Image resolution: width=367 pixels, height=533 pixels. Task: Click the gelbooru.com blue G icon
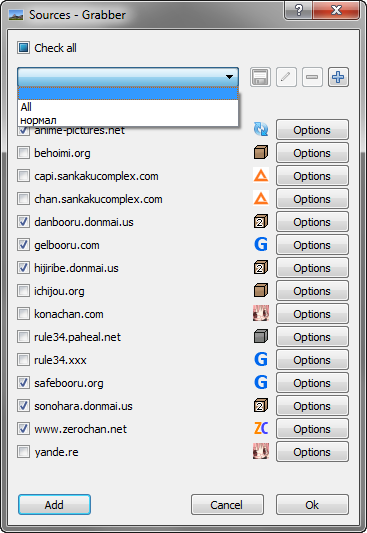(x=261, y=244)
